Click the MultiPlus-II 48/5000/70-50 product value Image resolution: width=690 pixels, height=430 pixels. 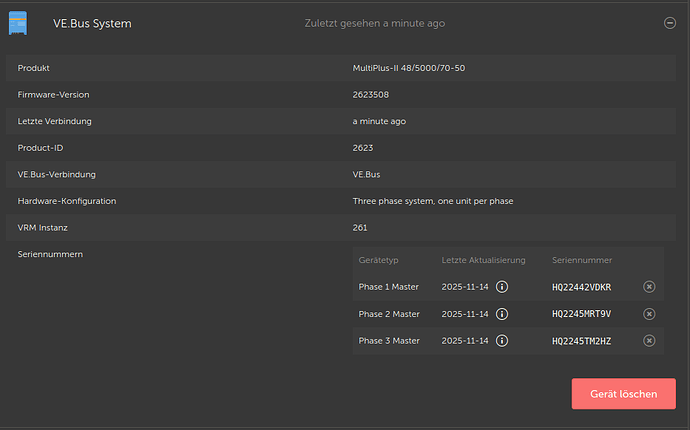click(408, 68)
